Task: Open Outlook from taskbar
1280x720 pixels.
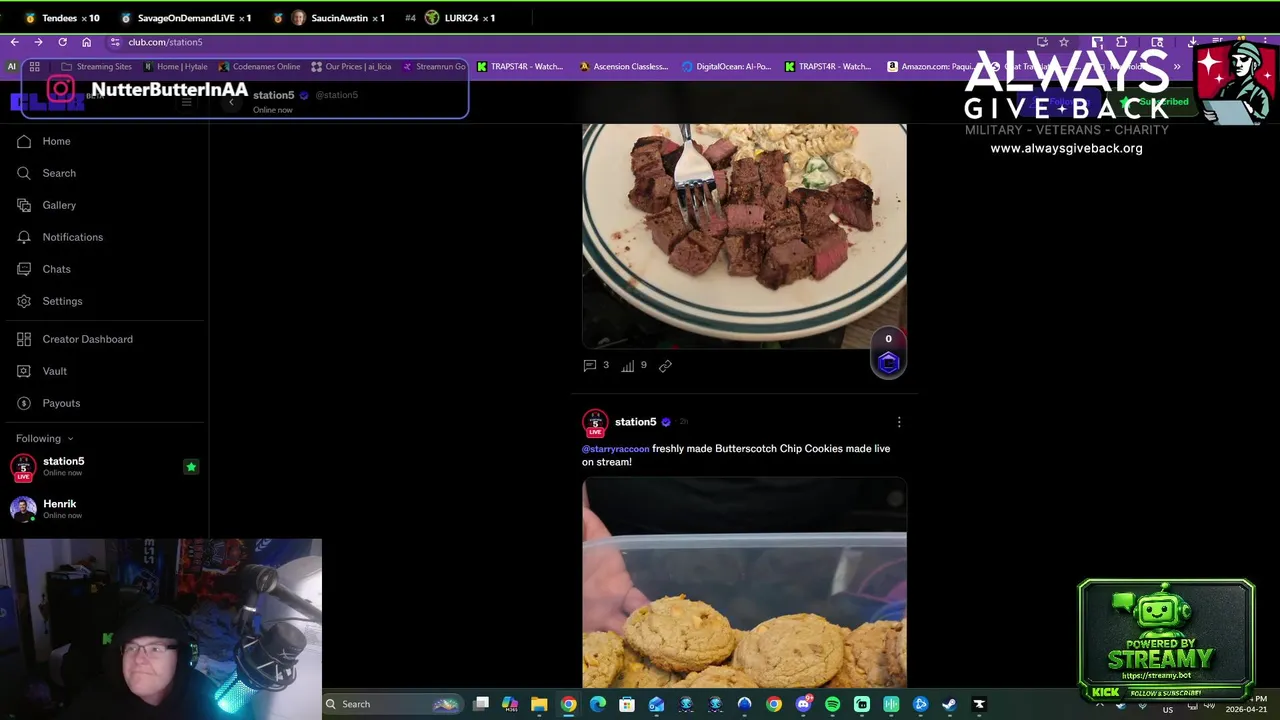Action: 656,704
